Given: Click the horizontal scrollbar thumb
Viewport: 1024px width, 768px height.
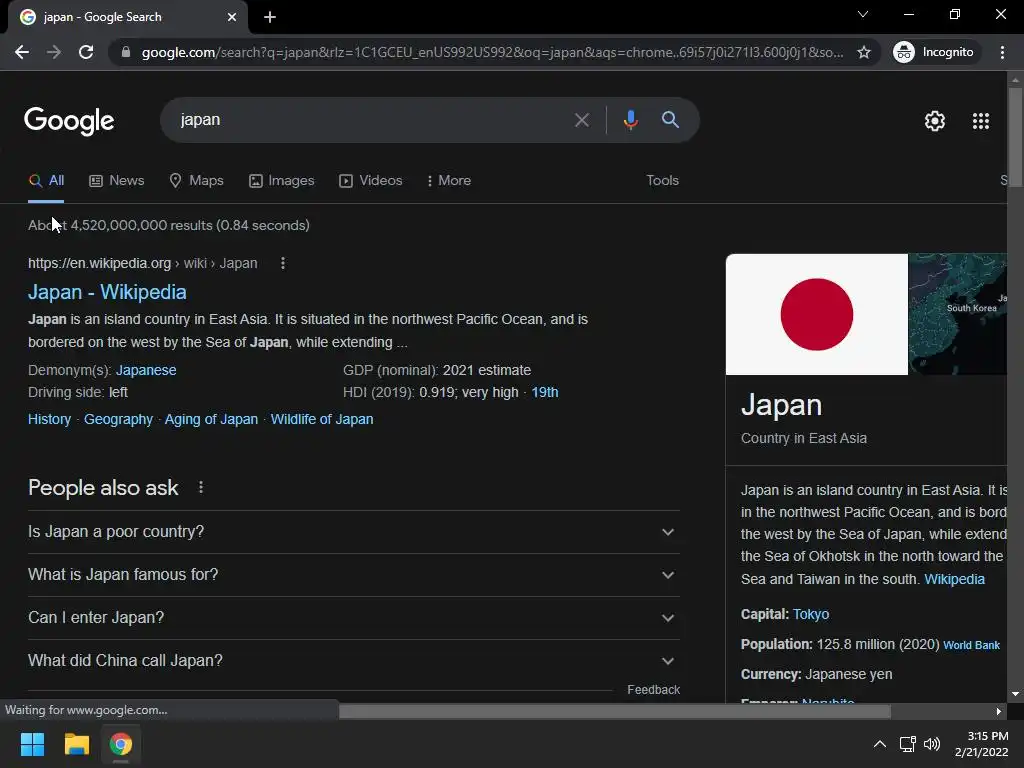Looking at the screenshot, I should pyautogui.click(x=615, y=711).
